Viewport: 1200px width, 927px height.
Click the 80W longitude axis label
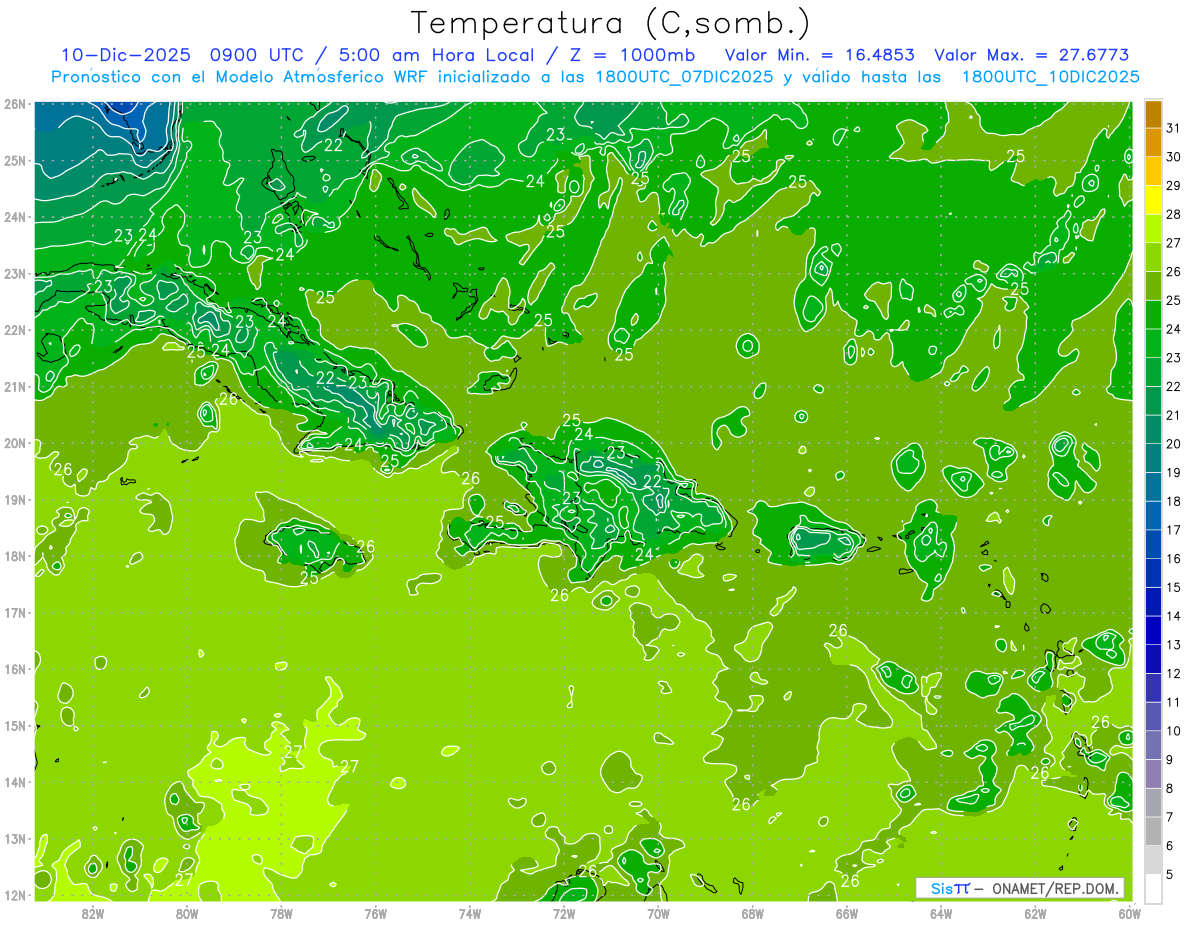(187, 913)
